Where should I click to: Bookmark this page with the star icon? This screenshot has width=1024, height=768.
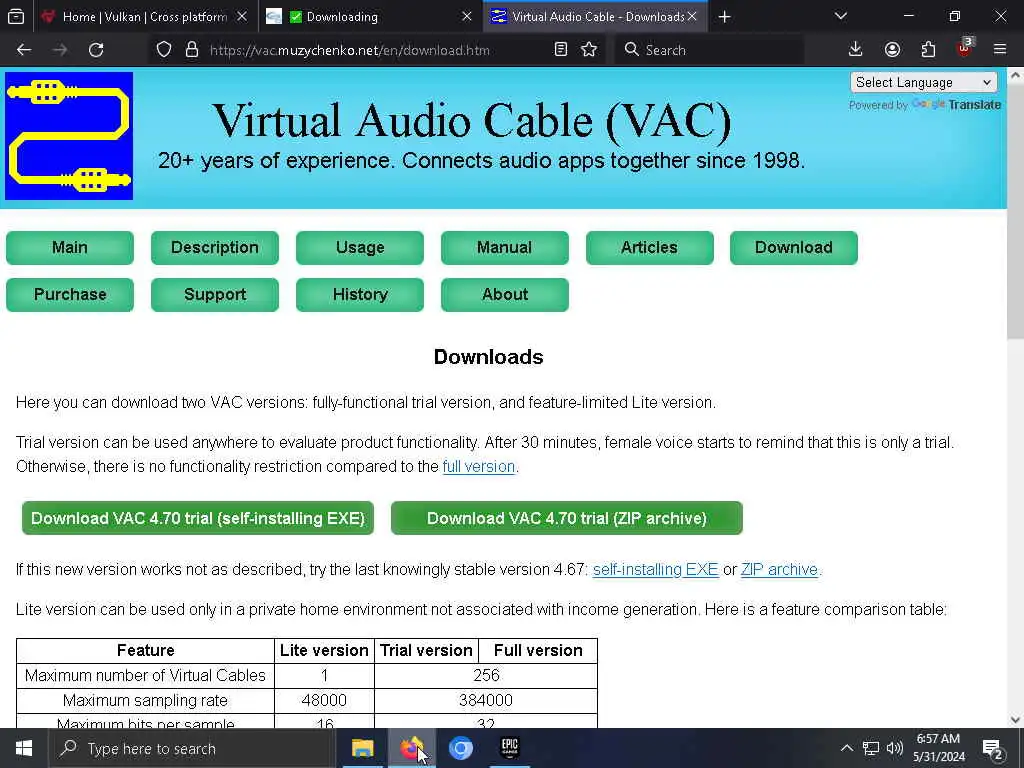[589, 50]
